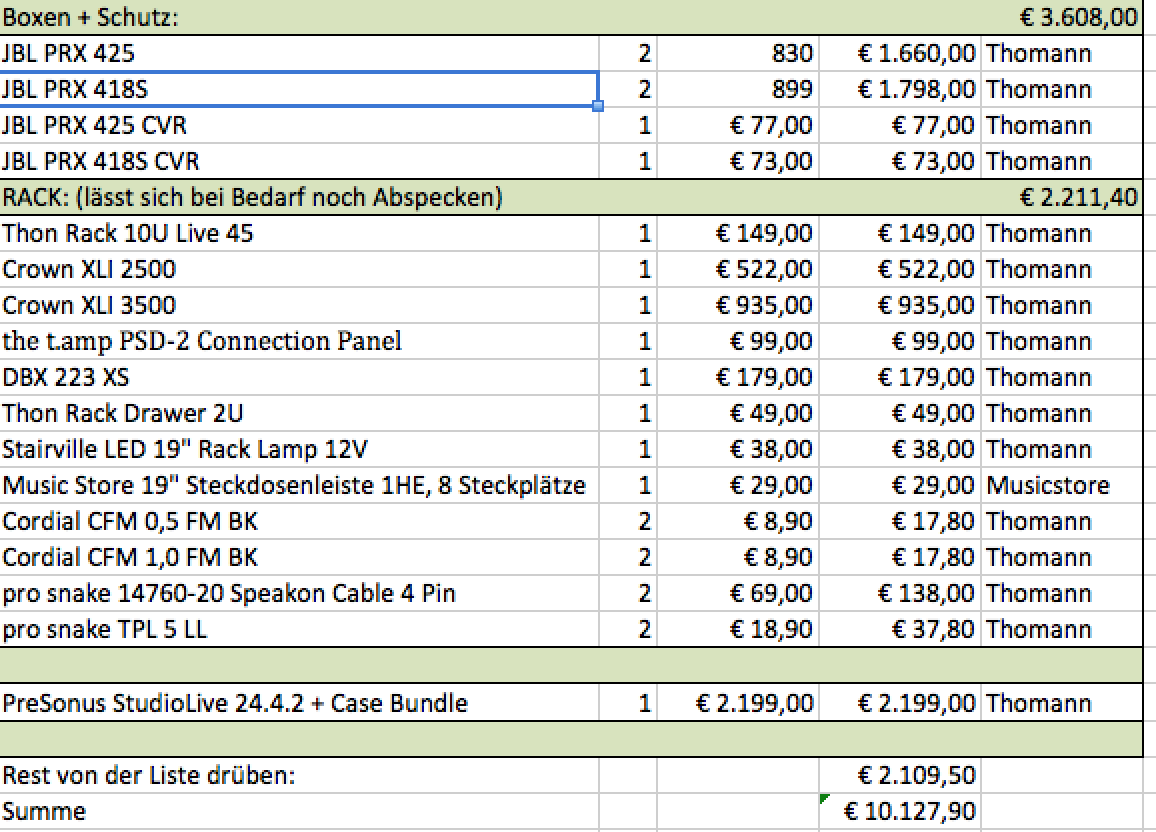Click Thomann in the Crown XLI 3500 row
The image size is (1156, 832).
[1062, 305]
